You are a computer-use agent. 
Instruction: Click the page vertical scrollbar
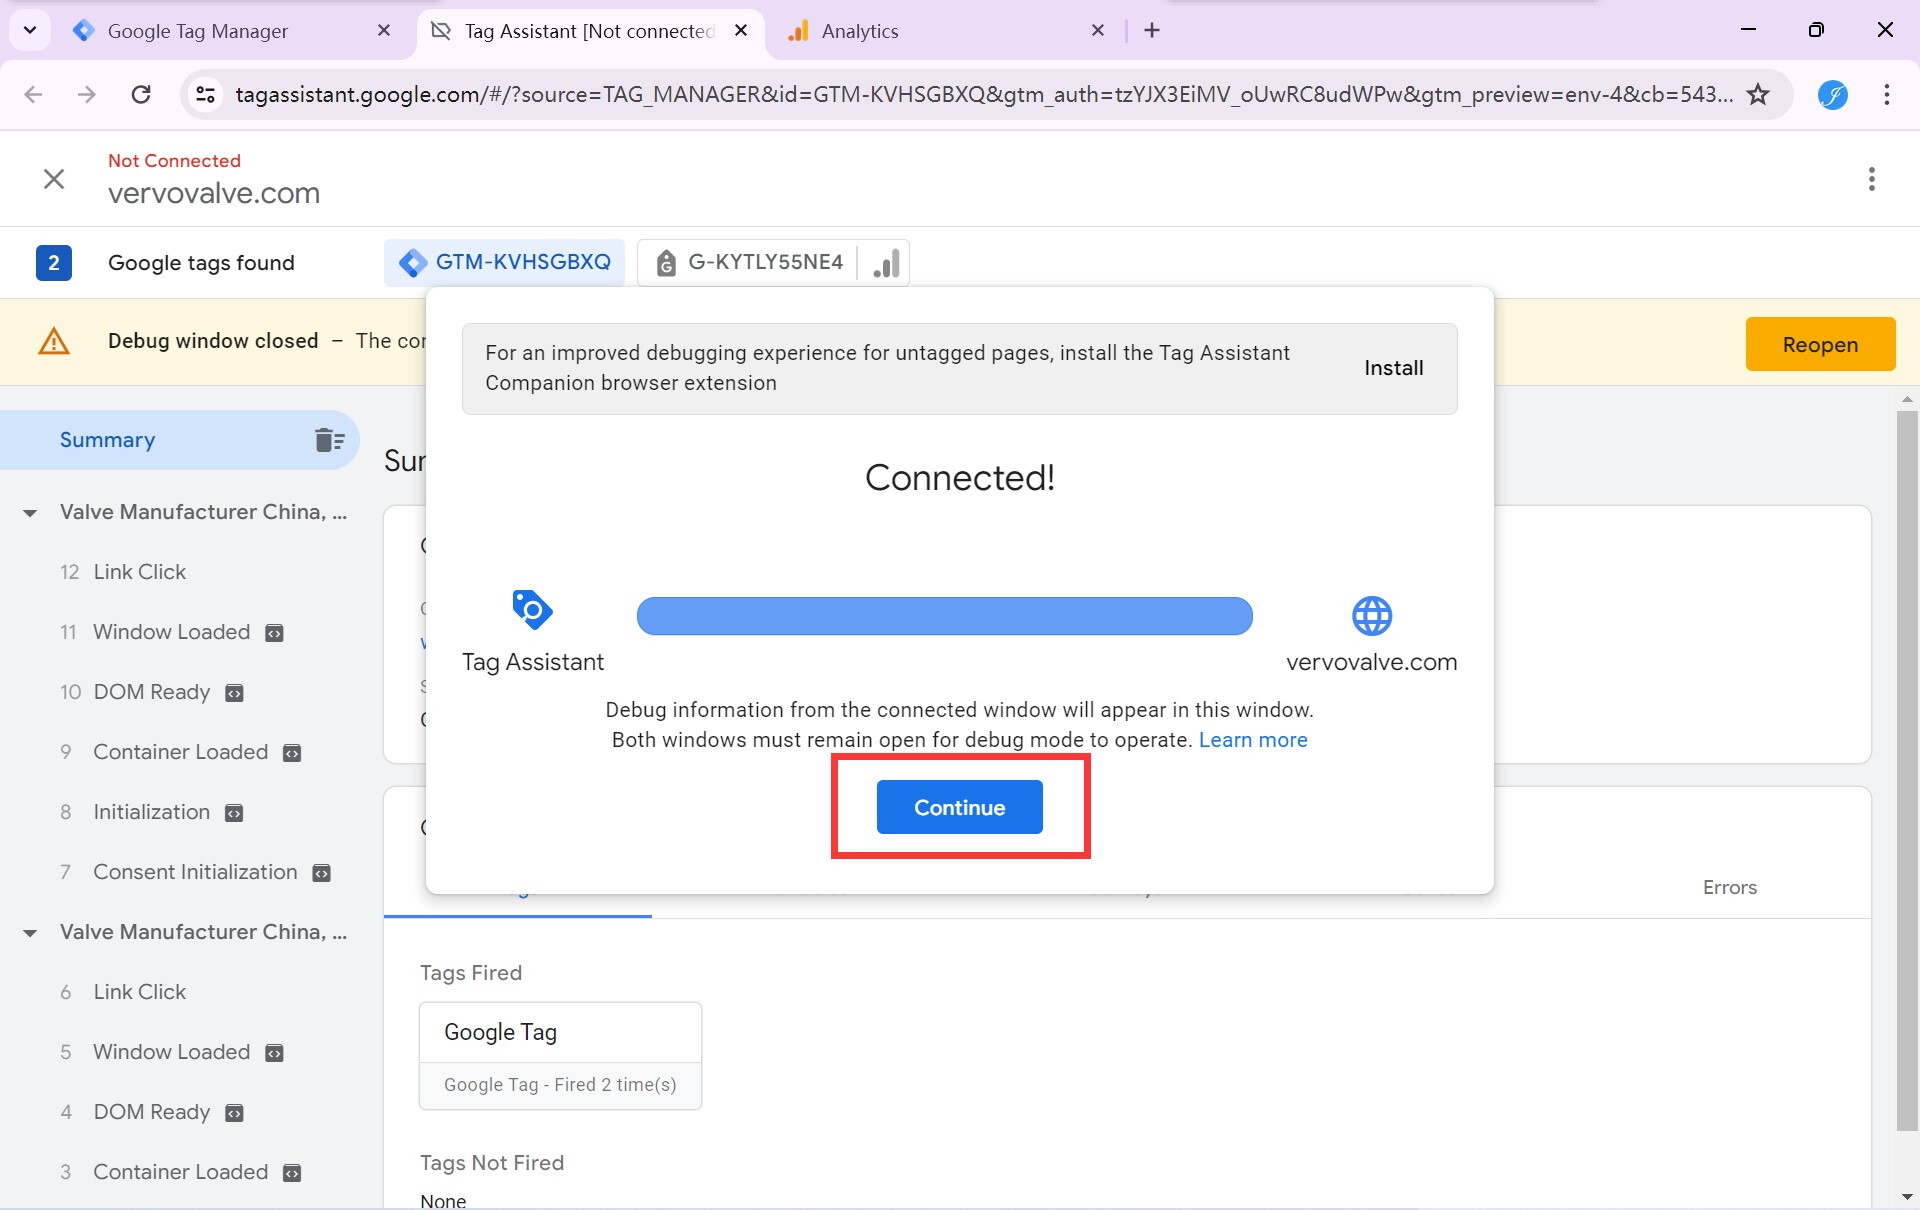click(1907, 770)
